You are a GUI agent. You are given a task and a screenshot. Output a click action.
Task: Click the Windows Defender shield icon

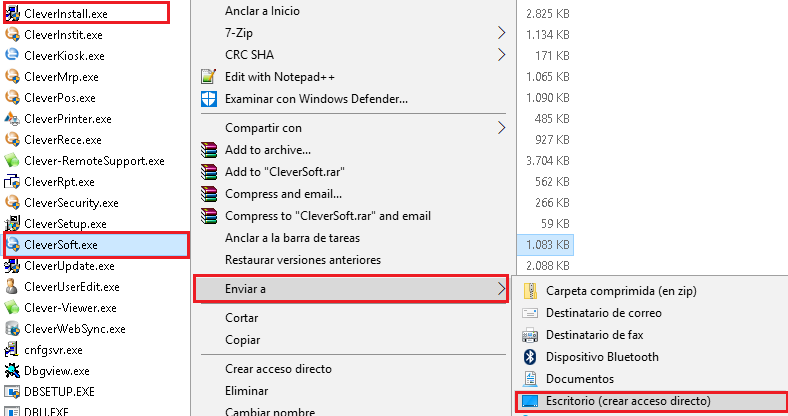pyautogui.click(x=208, y=98)
